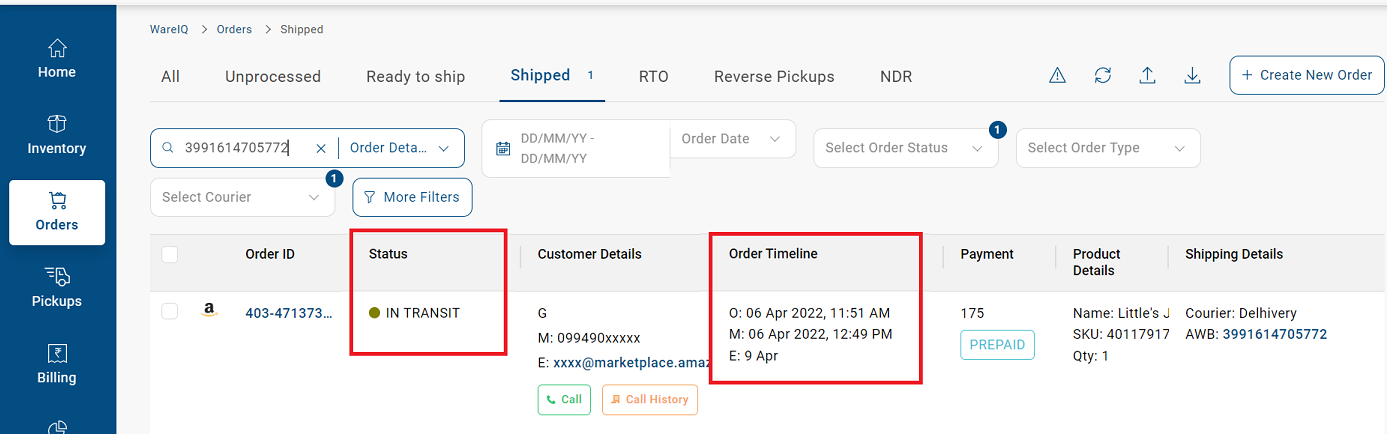This screenshot has height=434, width=1387.
Task: Click the upload arrow icon
Action: 1147,75
